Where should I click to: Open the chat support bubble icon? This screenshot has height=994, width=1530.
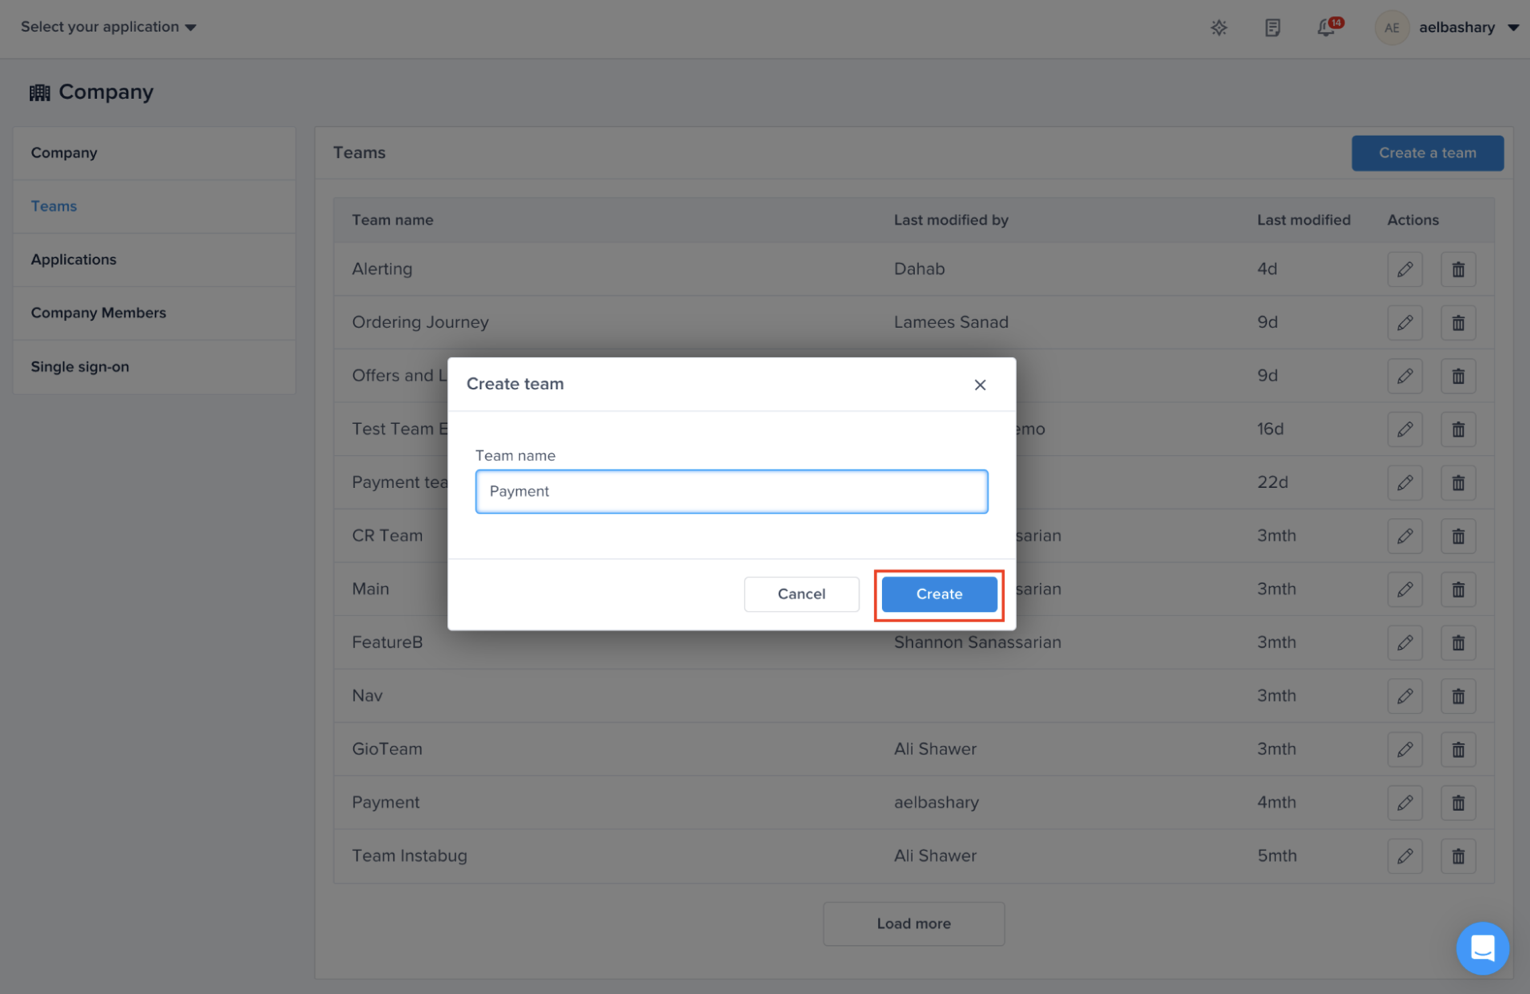[1482, 948]
